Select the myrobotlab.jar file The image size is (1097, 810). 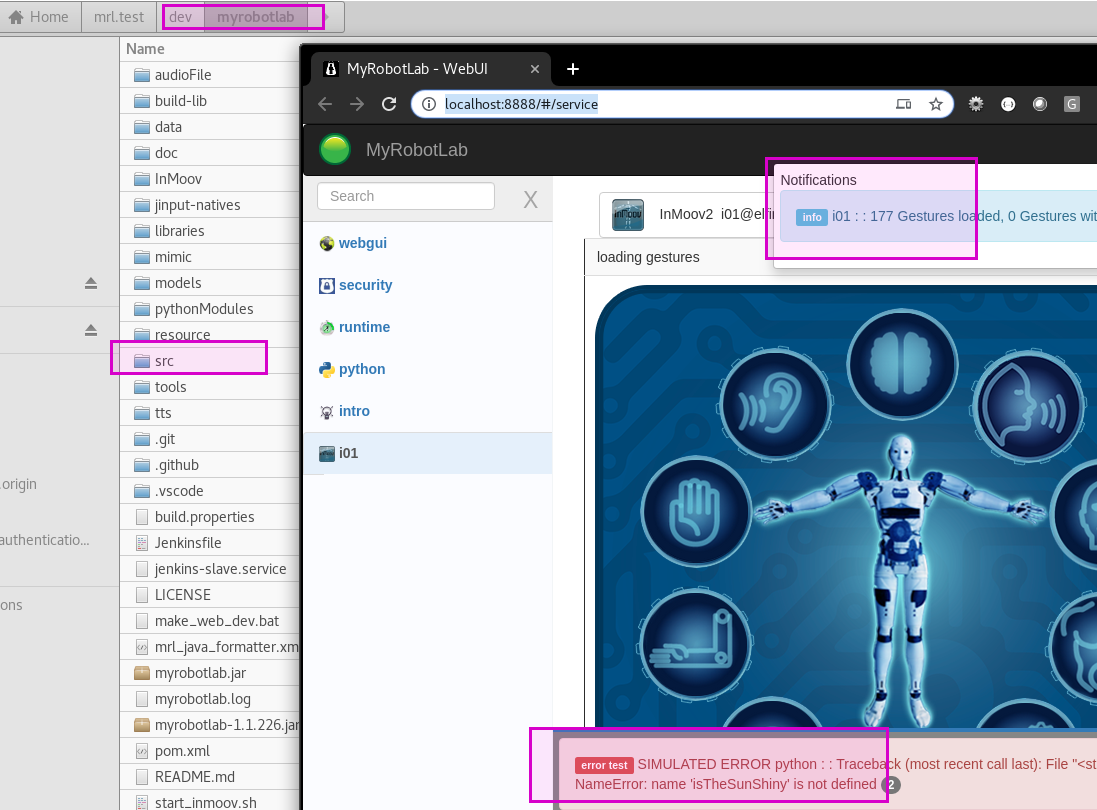(210, 673)
